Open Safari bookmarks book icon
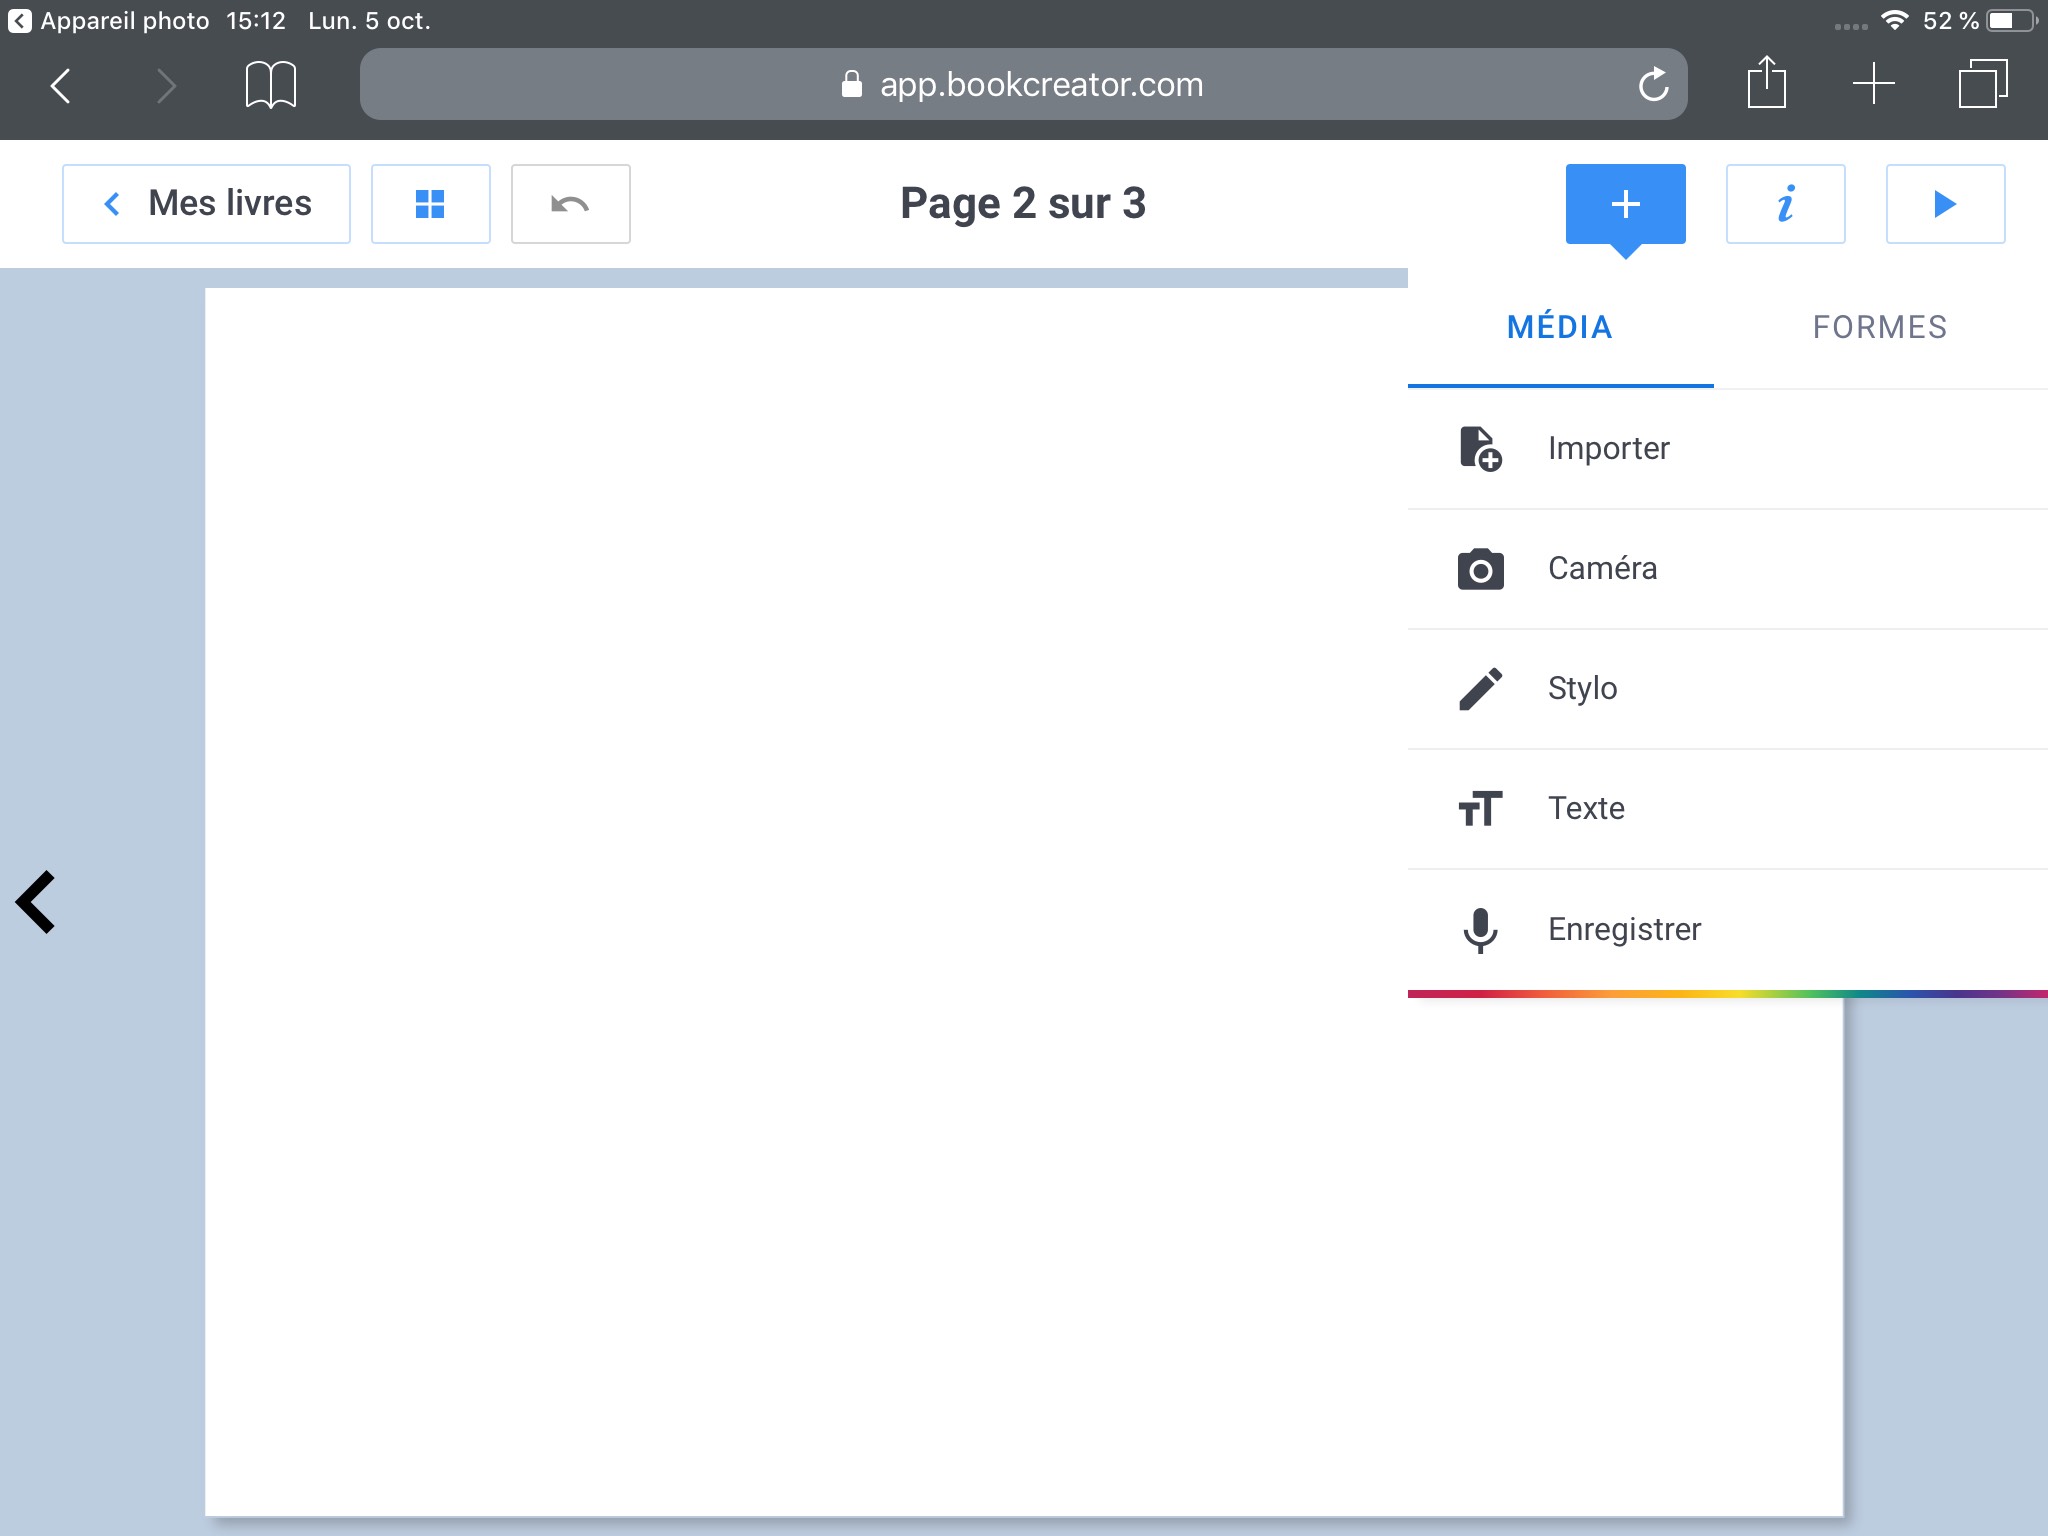 [270, 85]
